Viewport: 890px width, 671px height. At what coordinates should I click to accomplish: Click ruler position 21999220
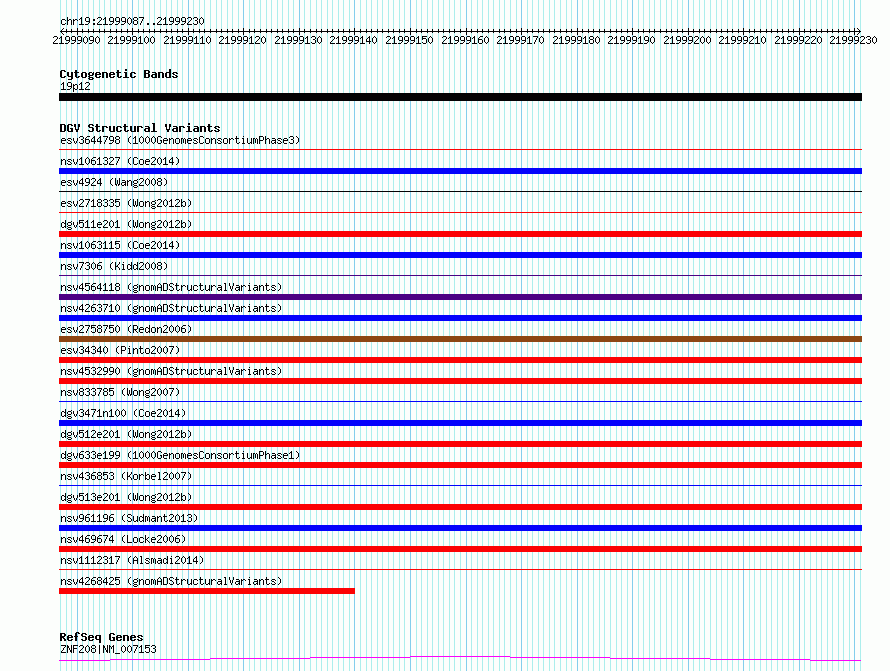click(x=798, y=40)
